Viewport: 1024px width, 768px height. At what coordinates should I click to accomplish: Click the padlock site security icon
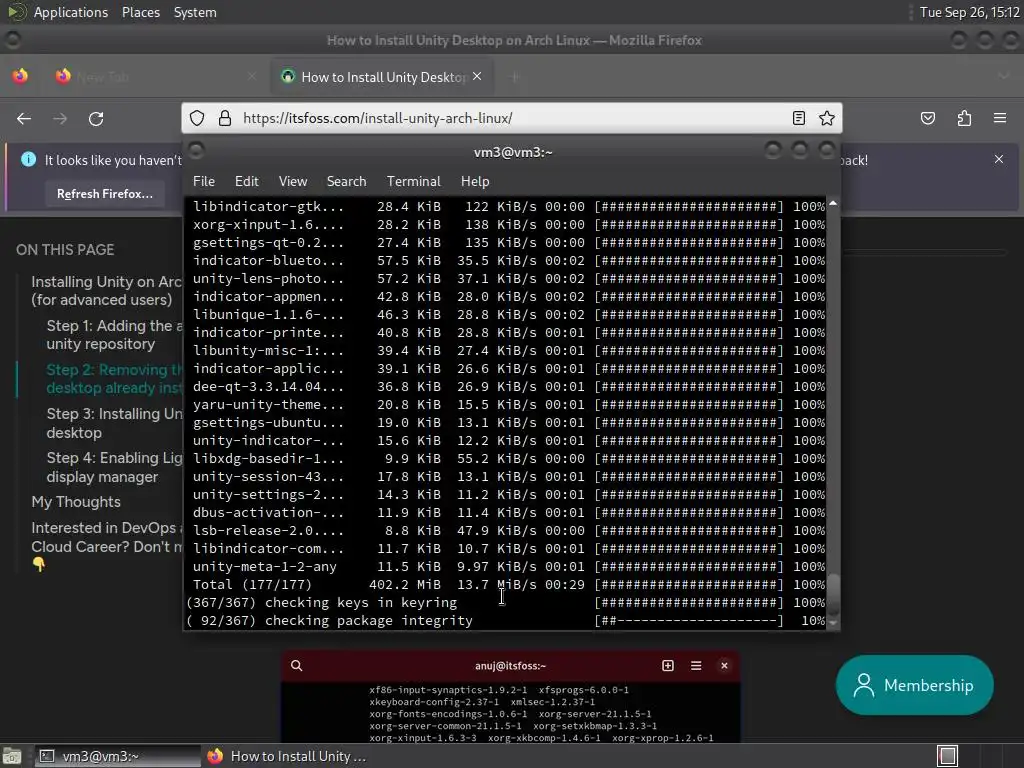225,118
